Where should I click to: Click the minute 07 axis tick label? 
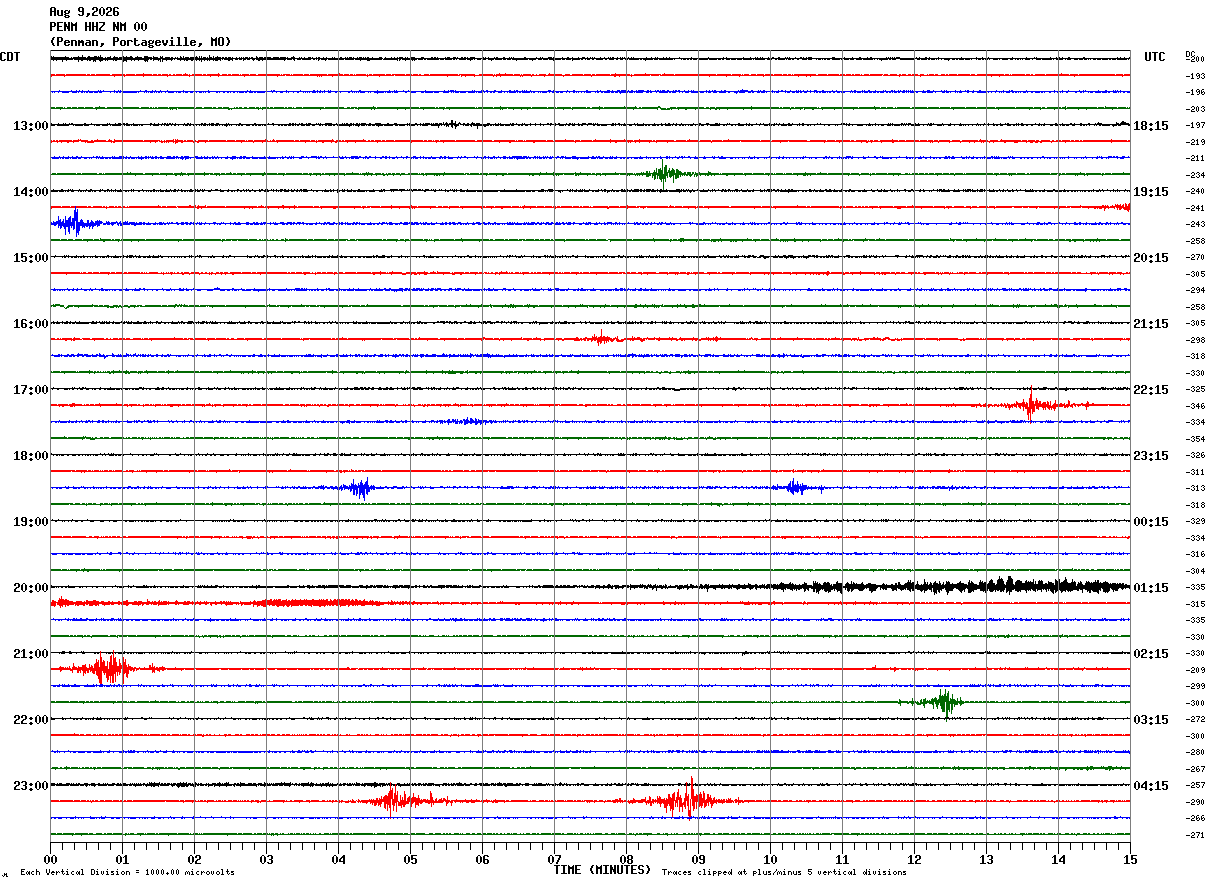point(554,859)
